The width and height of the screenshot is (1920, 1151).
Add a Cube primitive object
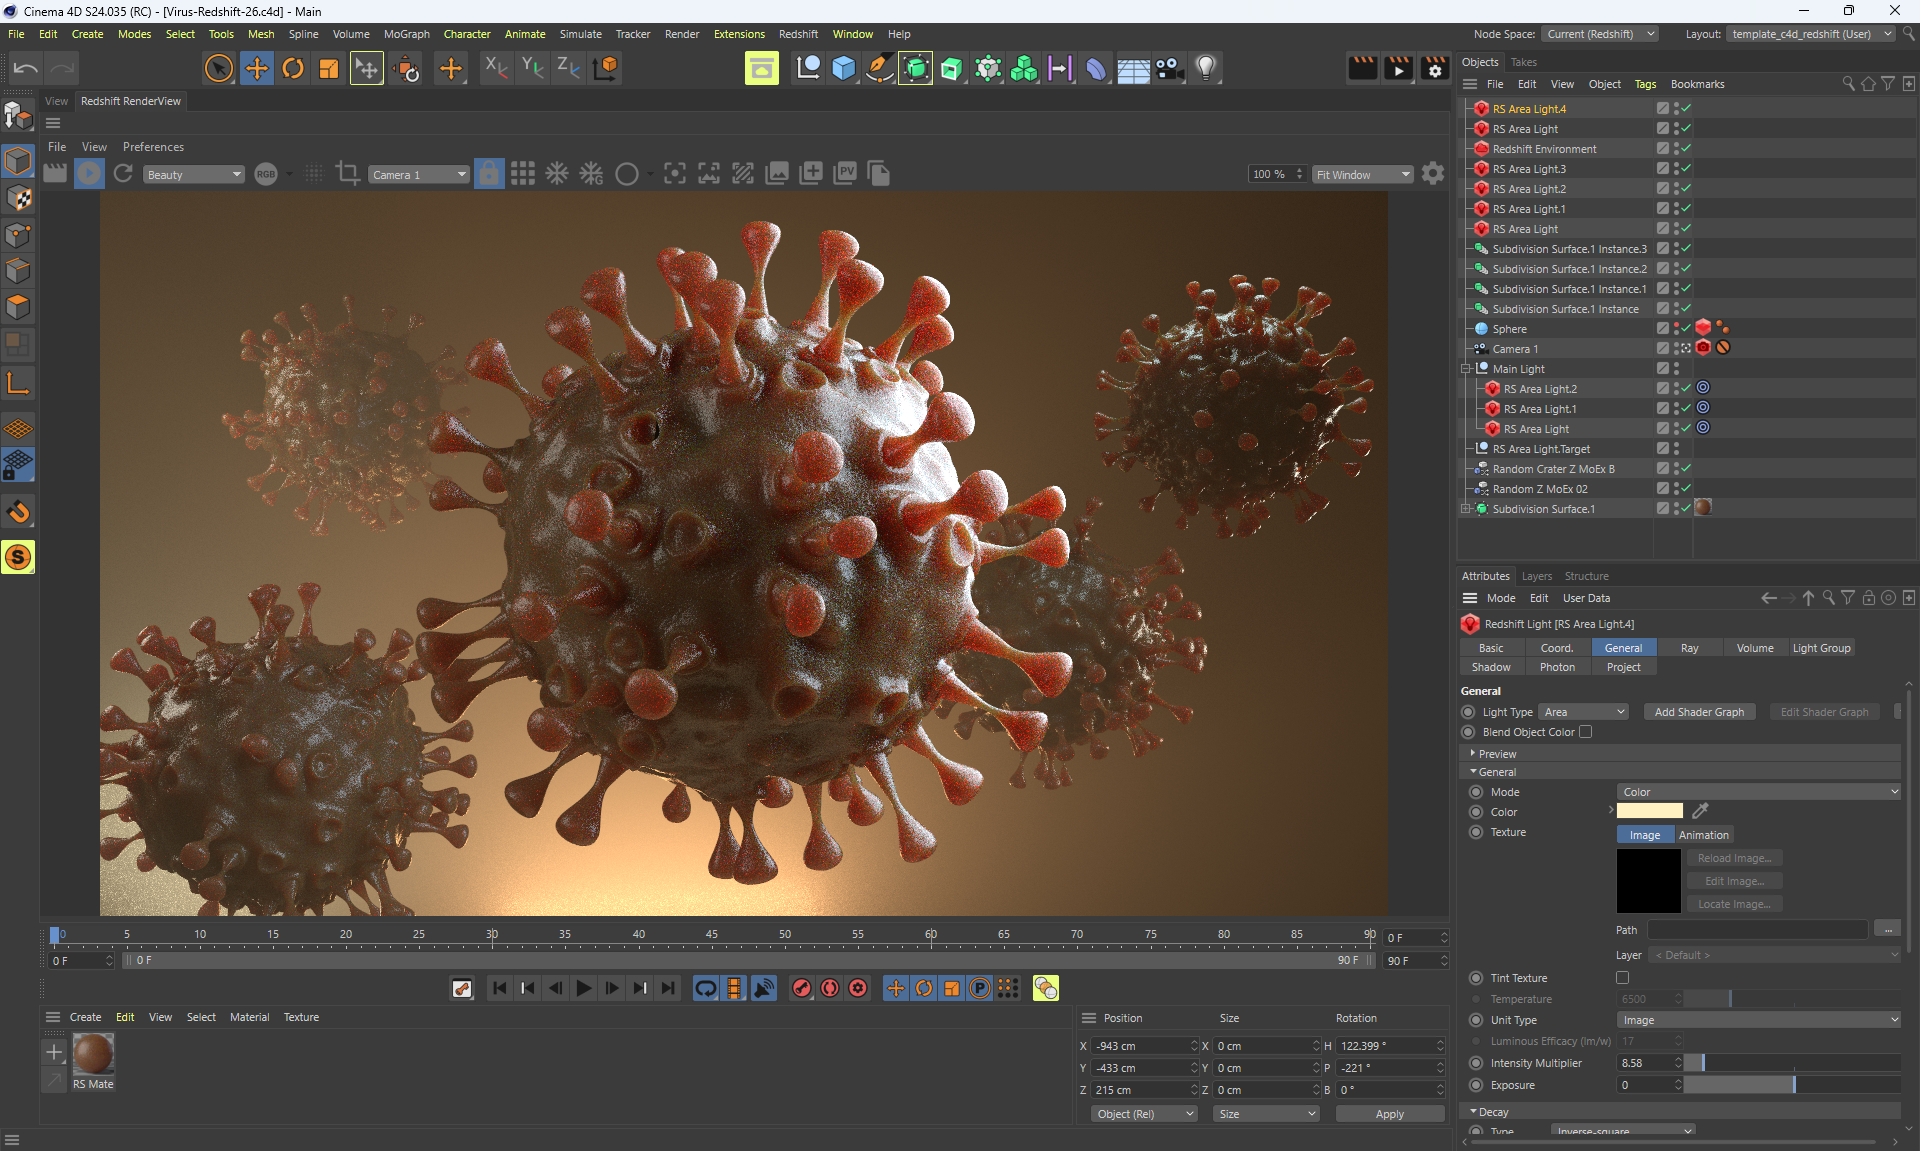point(843,68)
